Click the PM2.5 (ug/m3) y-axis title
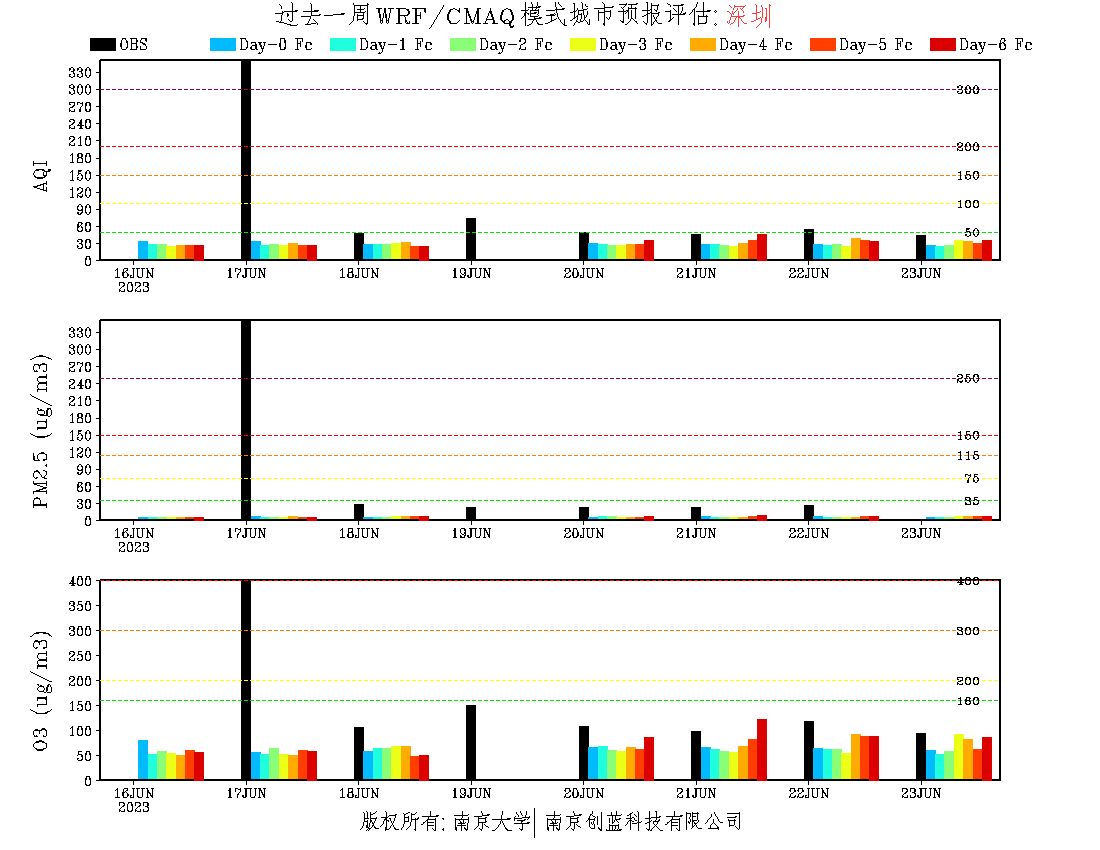The height and width of the screenshot is (850, 1100). point(42,431)
